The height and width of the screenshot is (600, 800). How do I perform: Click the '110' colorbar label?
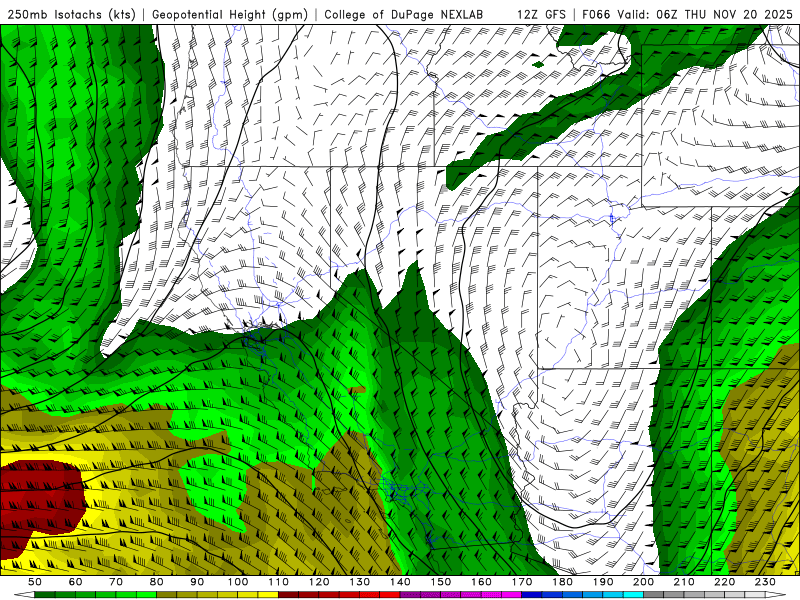click(x=279, y=582)
